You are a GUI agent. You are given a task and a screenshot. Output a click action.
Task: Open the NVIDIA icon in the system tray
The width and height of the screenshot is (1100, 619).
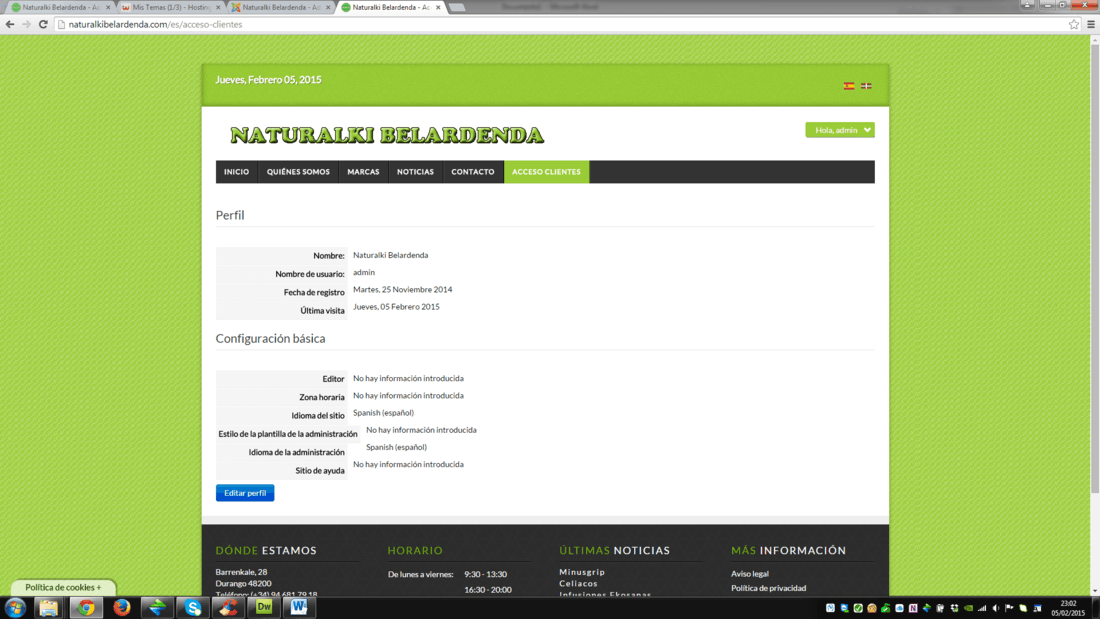click(x=968, y=608)
